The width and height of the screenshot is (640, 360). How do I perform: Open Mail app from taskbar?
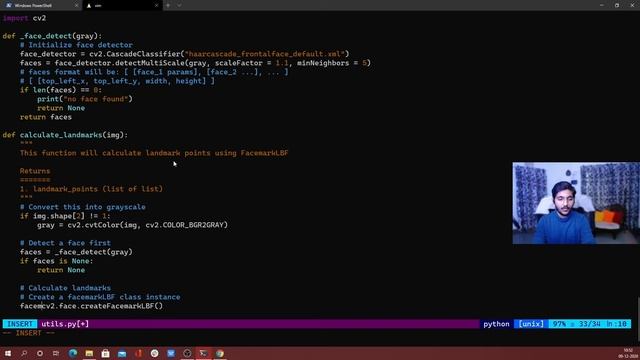tap(122, 353)
